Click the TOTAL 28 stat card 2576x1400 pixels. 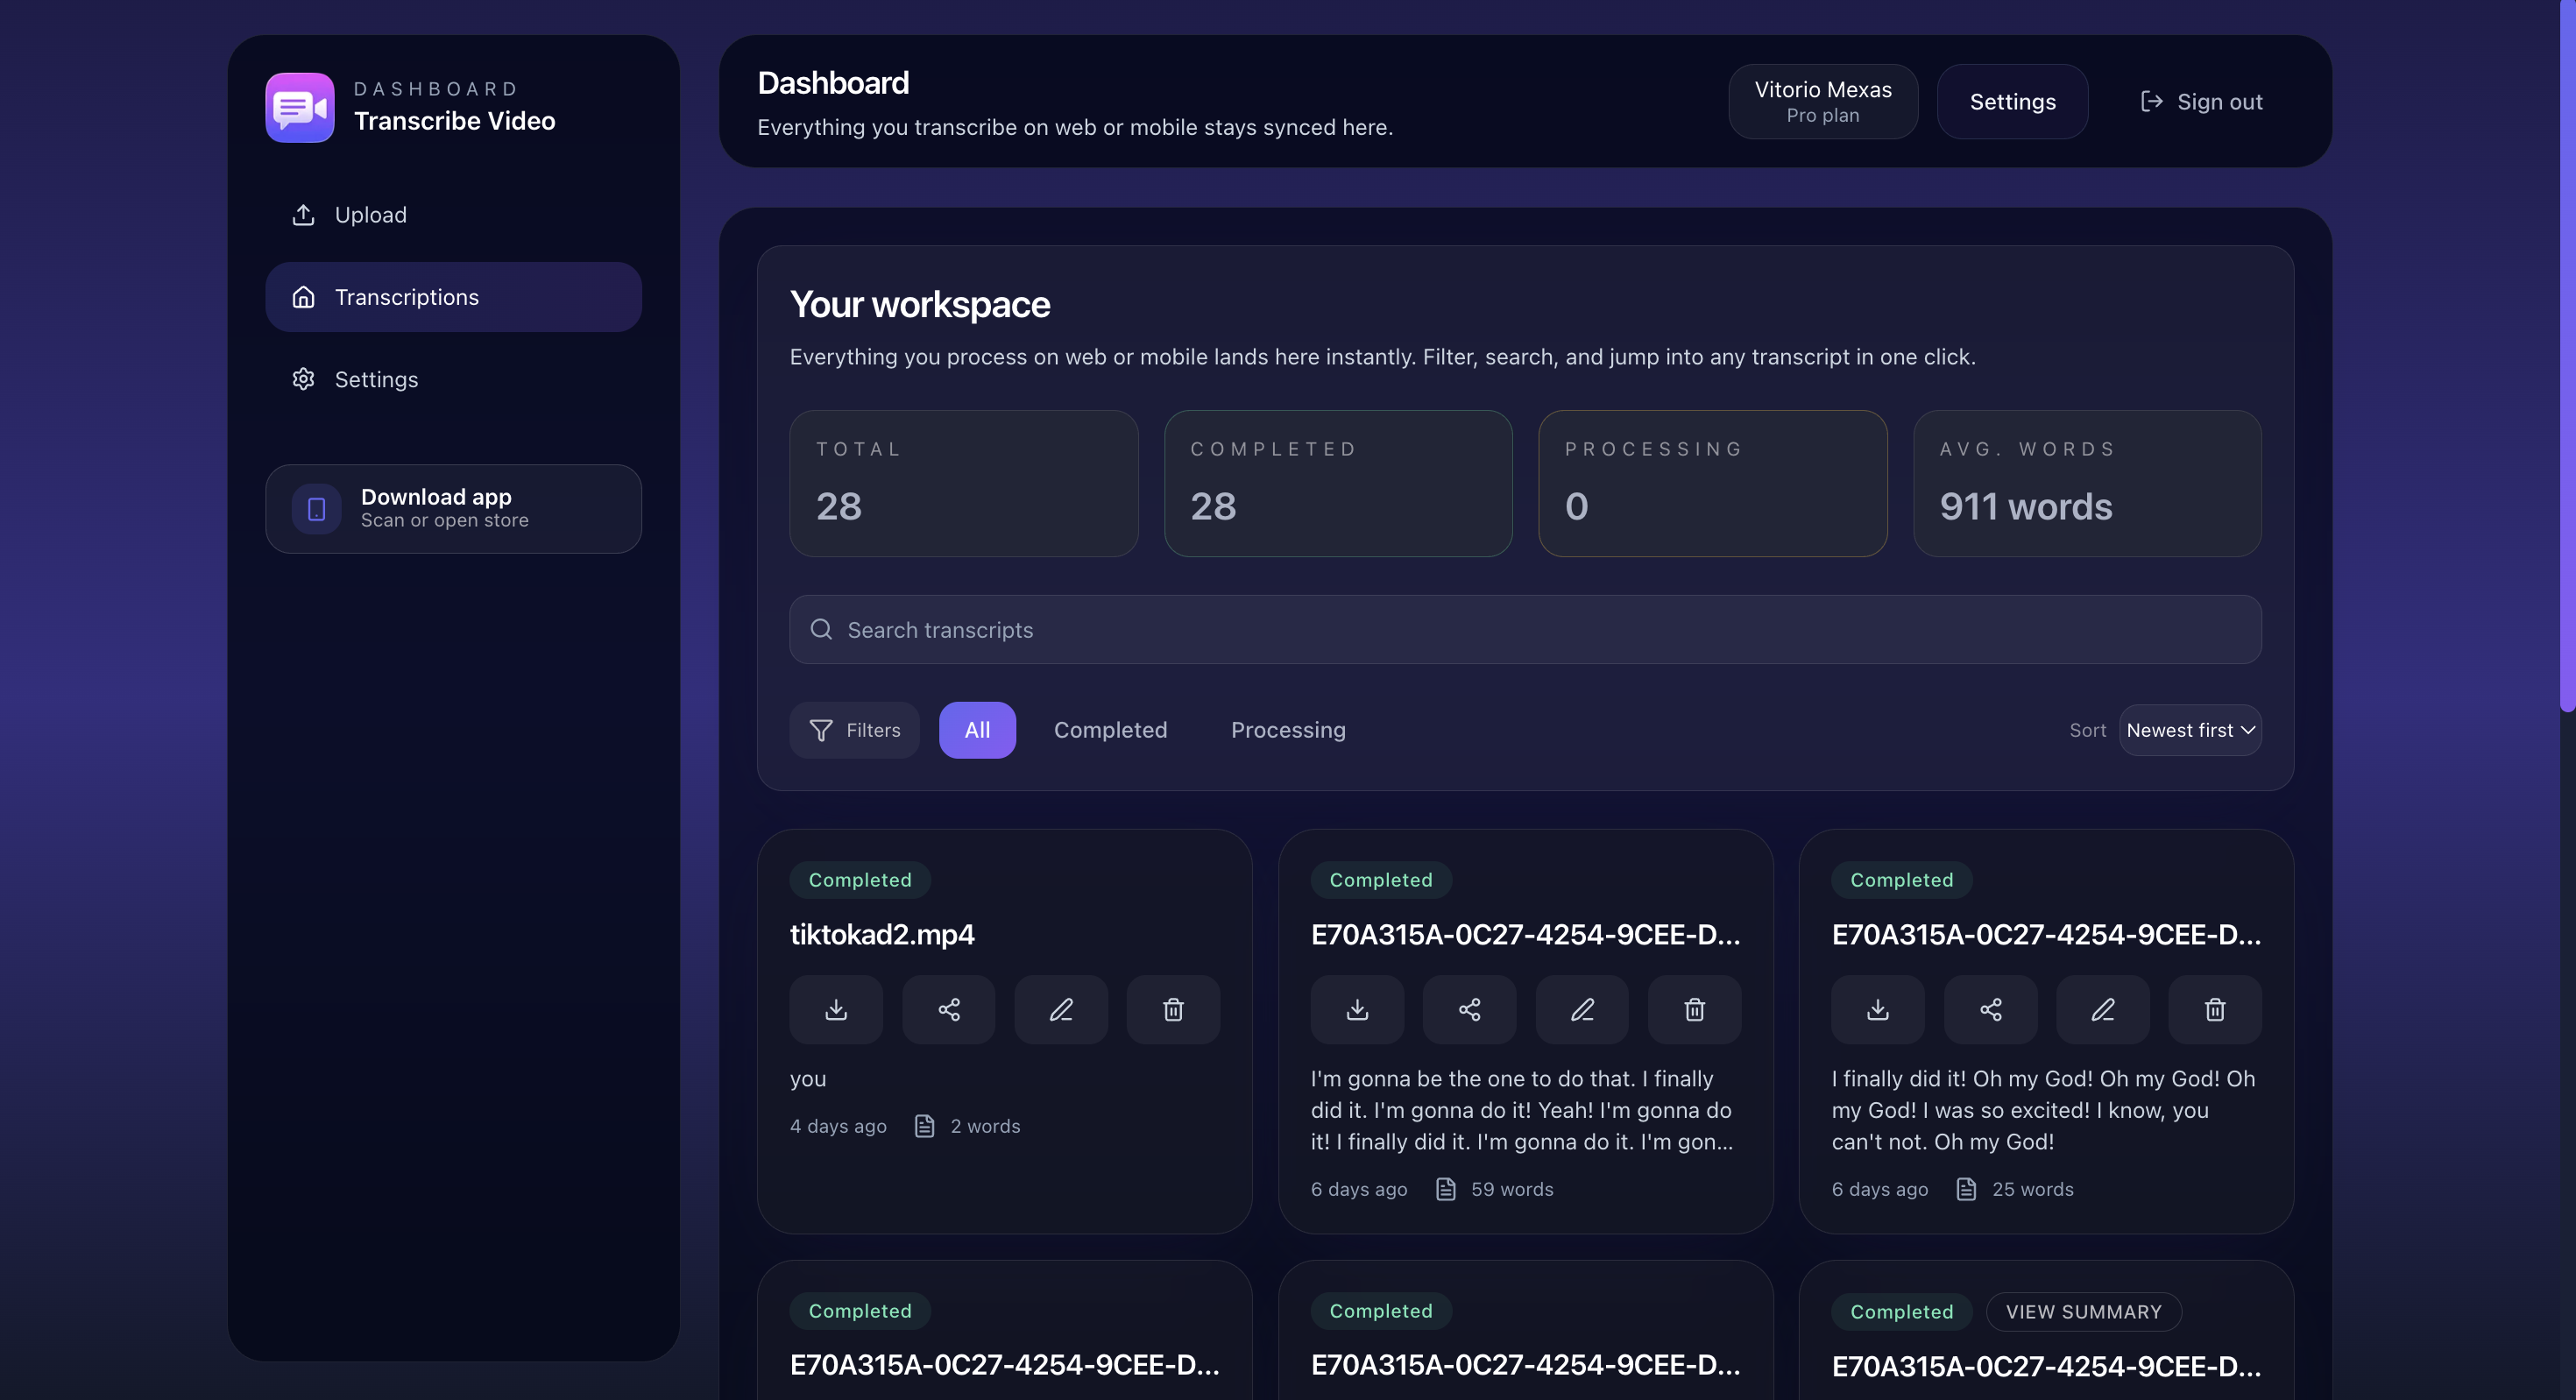pyautogui.click(x=963, y=483)
